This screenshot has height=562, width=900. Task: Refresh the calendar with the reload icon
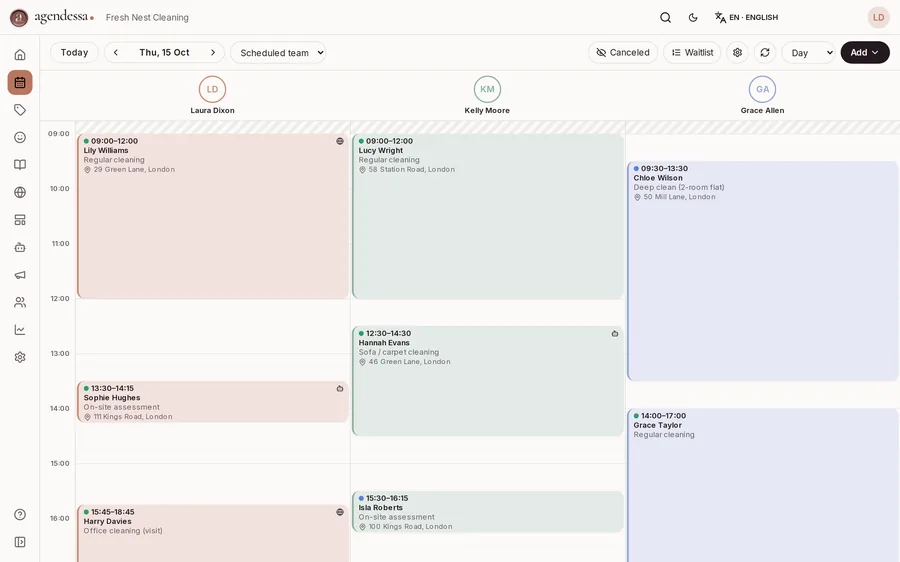coord(765,52)
